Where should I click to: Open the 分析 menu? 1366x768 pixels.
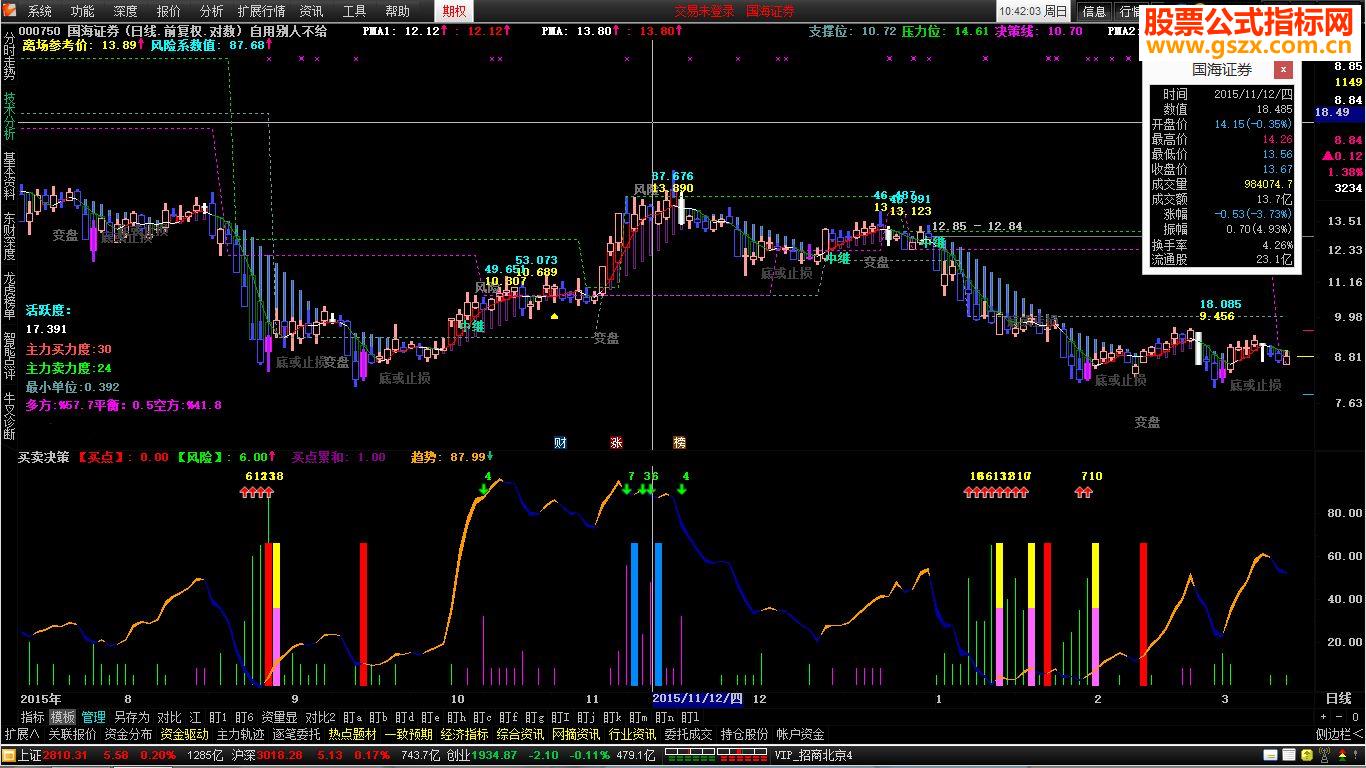212,11
